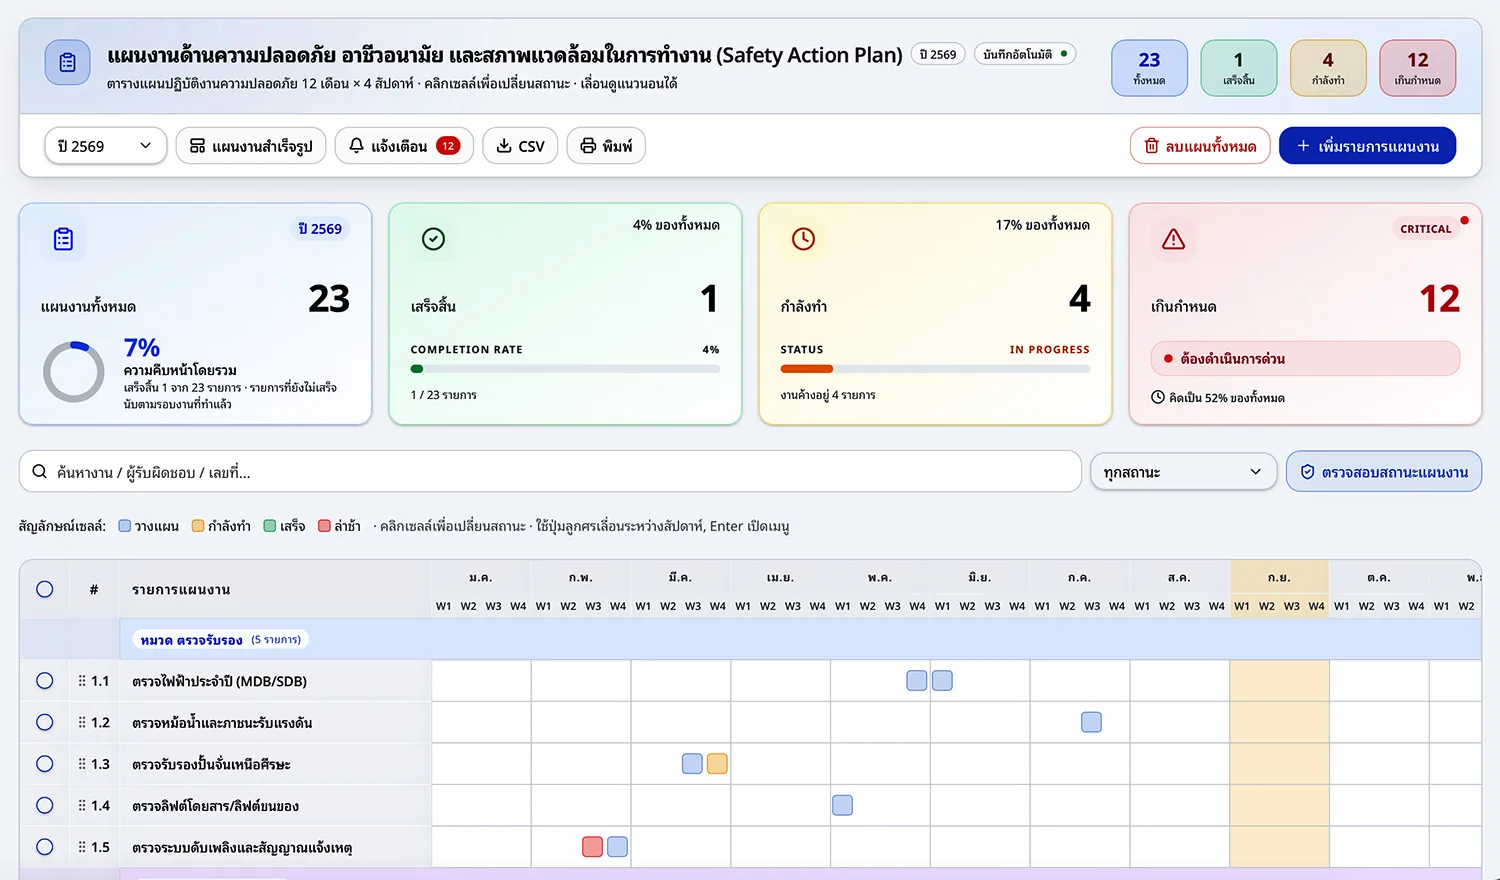Open the ปี 2569 year dropdown
1500x880 pixels.
[x=105, y=146]
